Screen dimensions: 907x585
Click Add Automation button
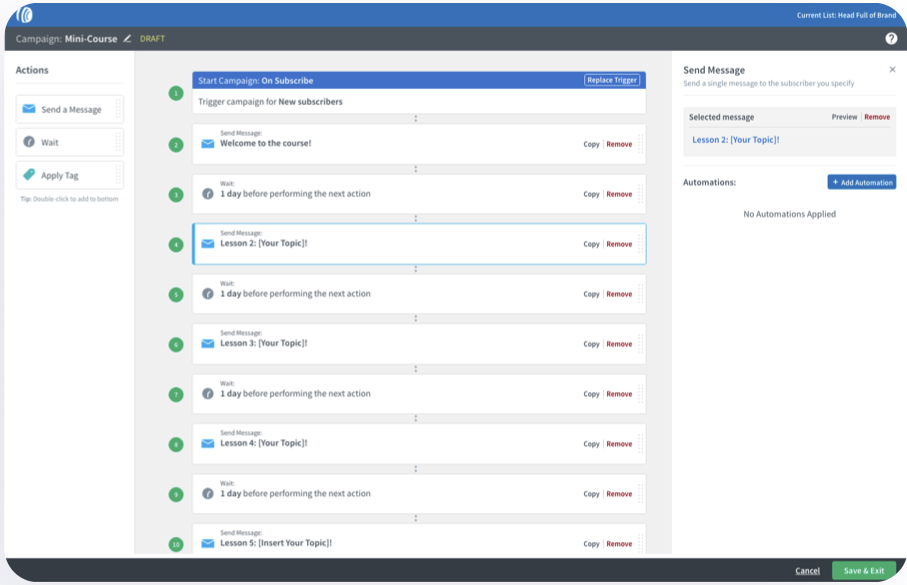[x=861, y=182]
